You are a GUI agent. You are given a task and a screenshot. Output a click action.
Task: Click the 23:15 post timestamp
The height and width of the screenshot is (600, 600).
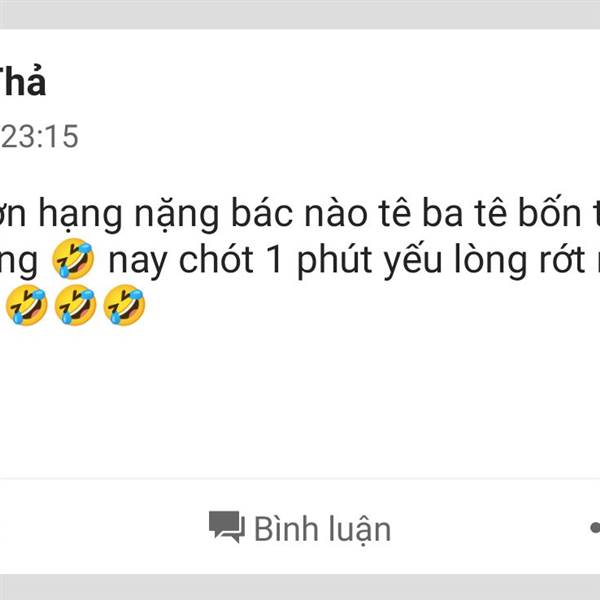tap(40, 136)
